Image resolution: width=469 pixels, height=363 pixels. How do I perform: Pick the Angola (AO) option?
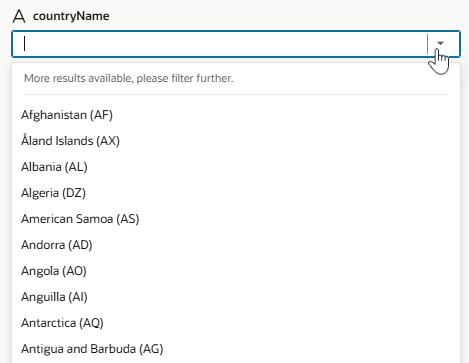236,271
